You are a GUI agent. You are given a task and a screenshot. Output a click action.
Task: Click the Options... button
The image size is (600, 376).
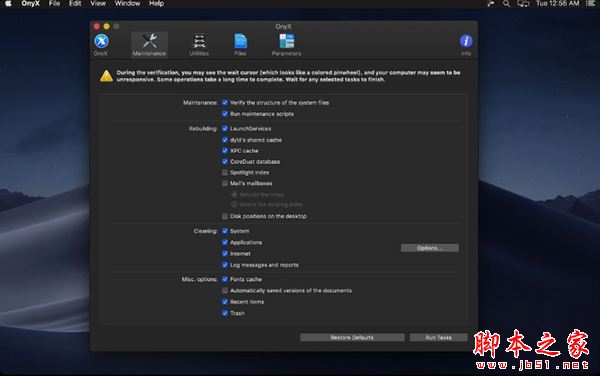tap(430, 248)
